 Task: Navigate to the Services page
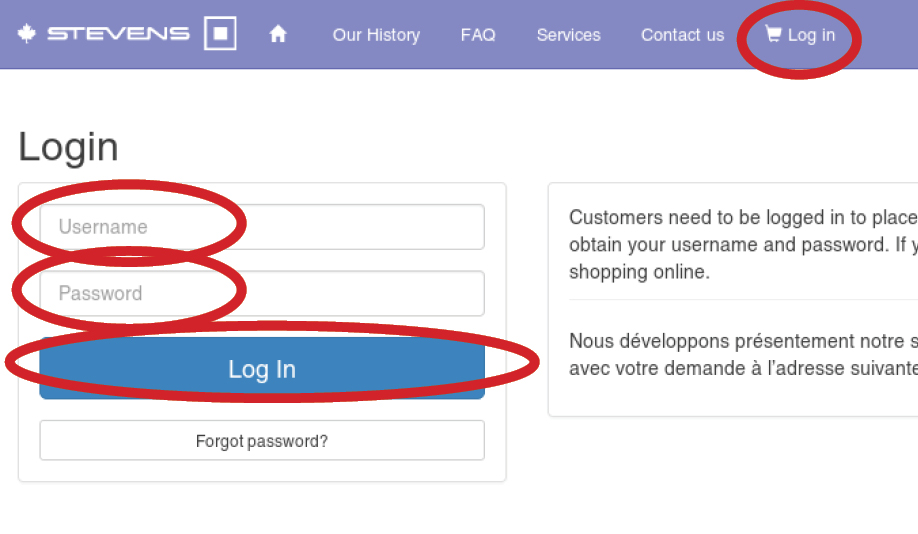pyautogui.click(x=568, y=35)
